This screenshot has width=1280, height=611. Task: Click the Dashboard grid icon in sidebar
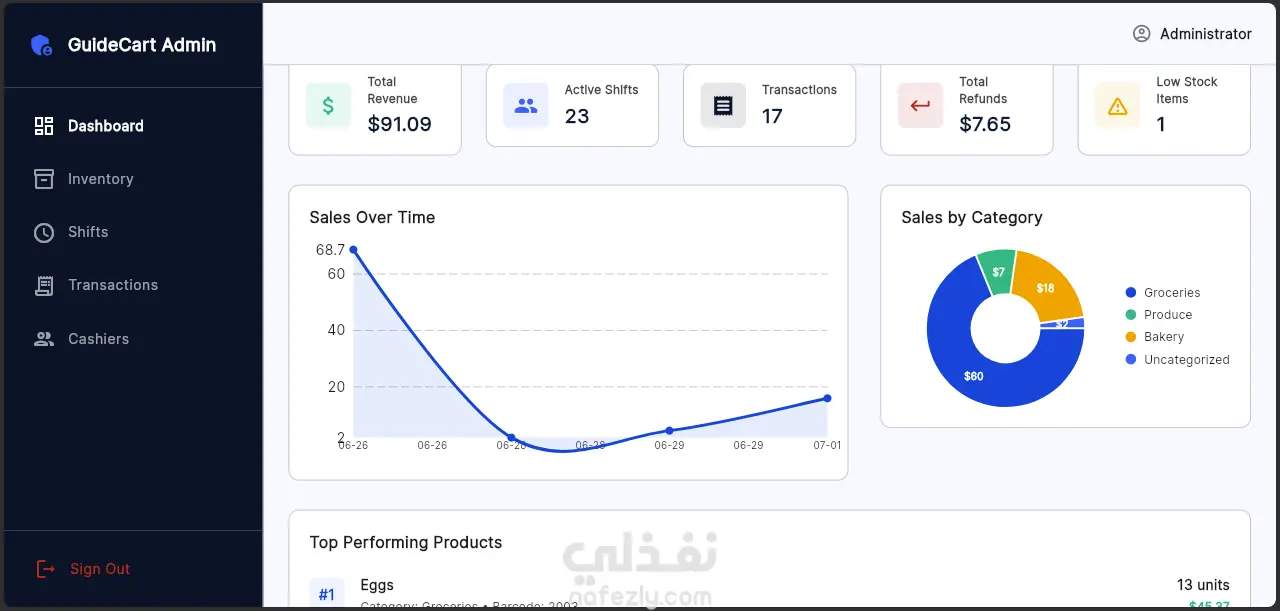[44, 126]
